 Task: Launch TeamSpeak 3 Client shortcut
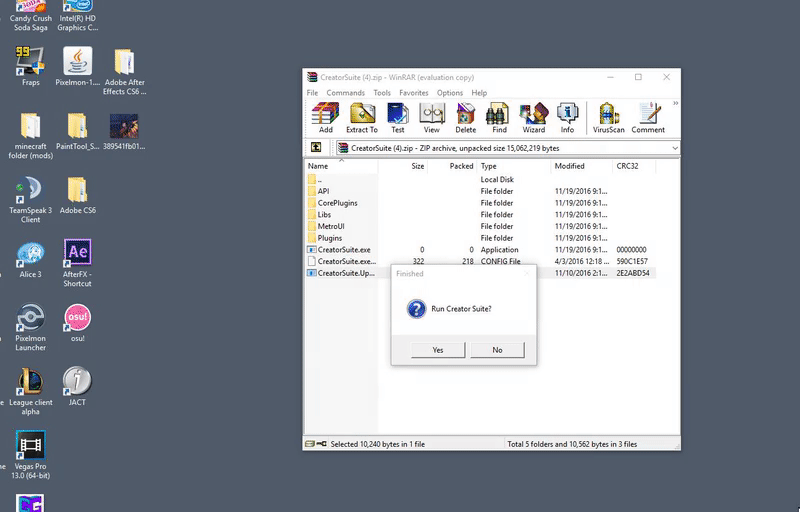(31, 199)
